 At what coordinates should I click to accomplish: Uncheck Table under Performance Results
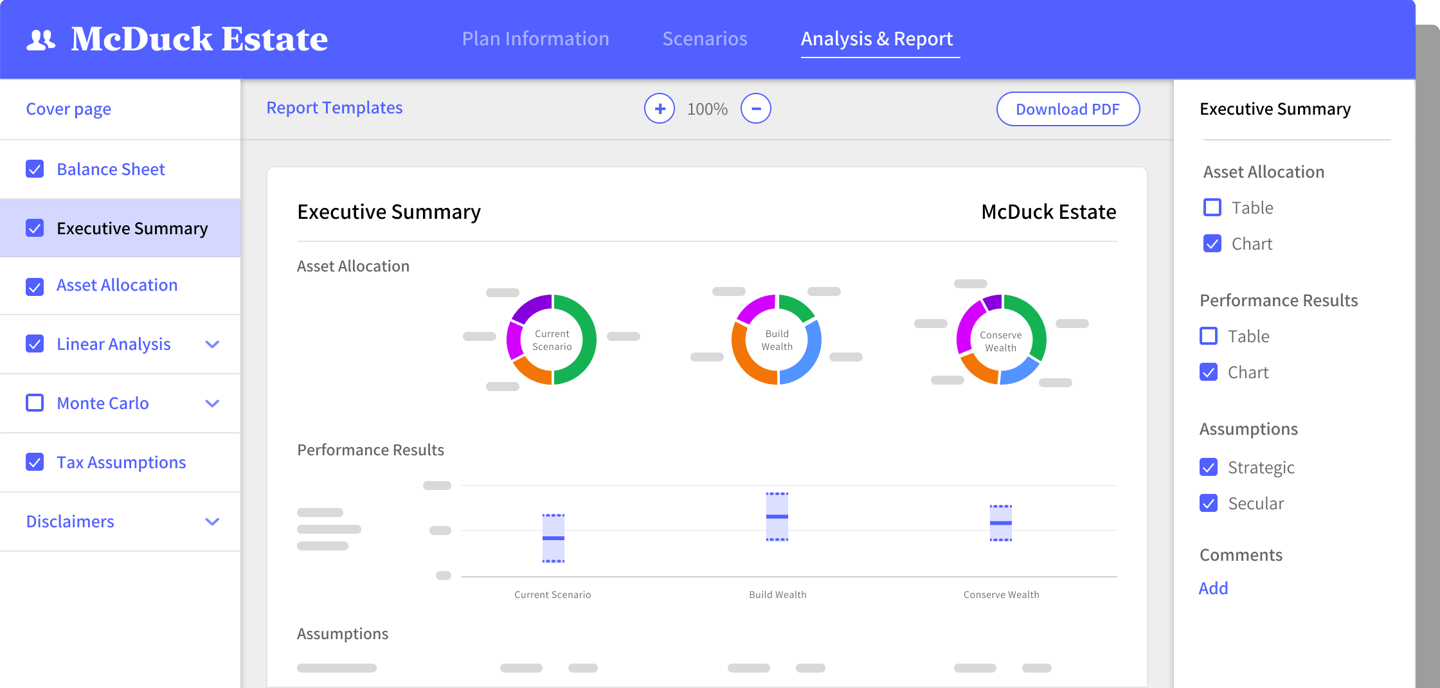1209,336
